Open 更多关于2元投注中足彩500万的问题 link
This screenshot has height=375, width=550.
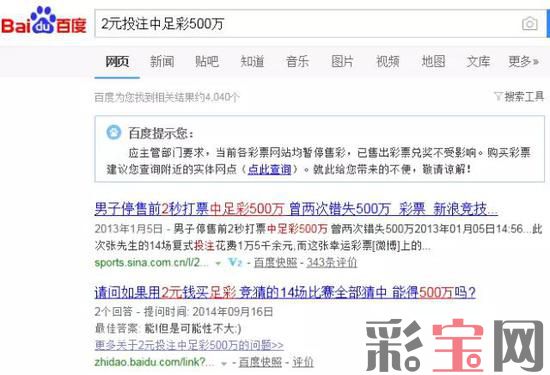pos(189,345)
